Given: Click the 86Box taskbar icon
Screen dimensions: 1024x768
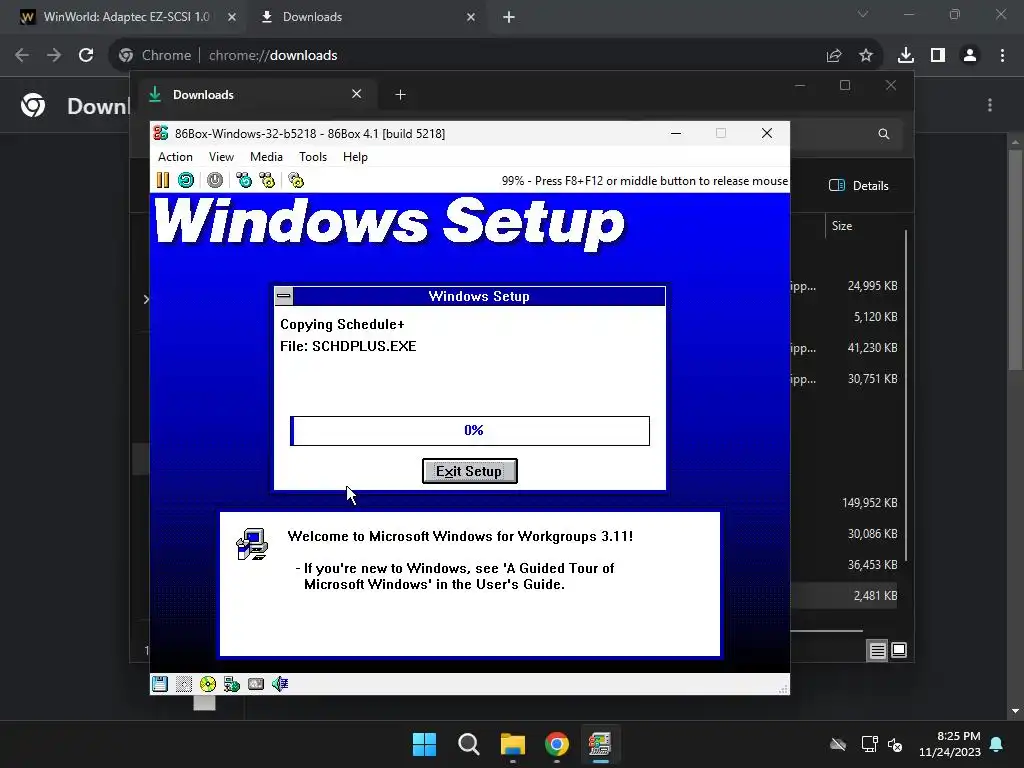Looking at the screenshot, I should pyautogui.click(x=600, y=744).
